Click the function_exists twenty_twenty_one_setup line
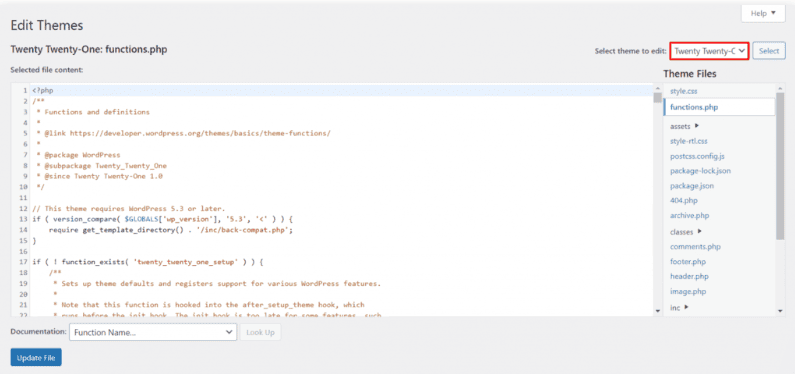The width and height of the screenshot is (795, 374). [149, 262]
